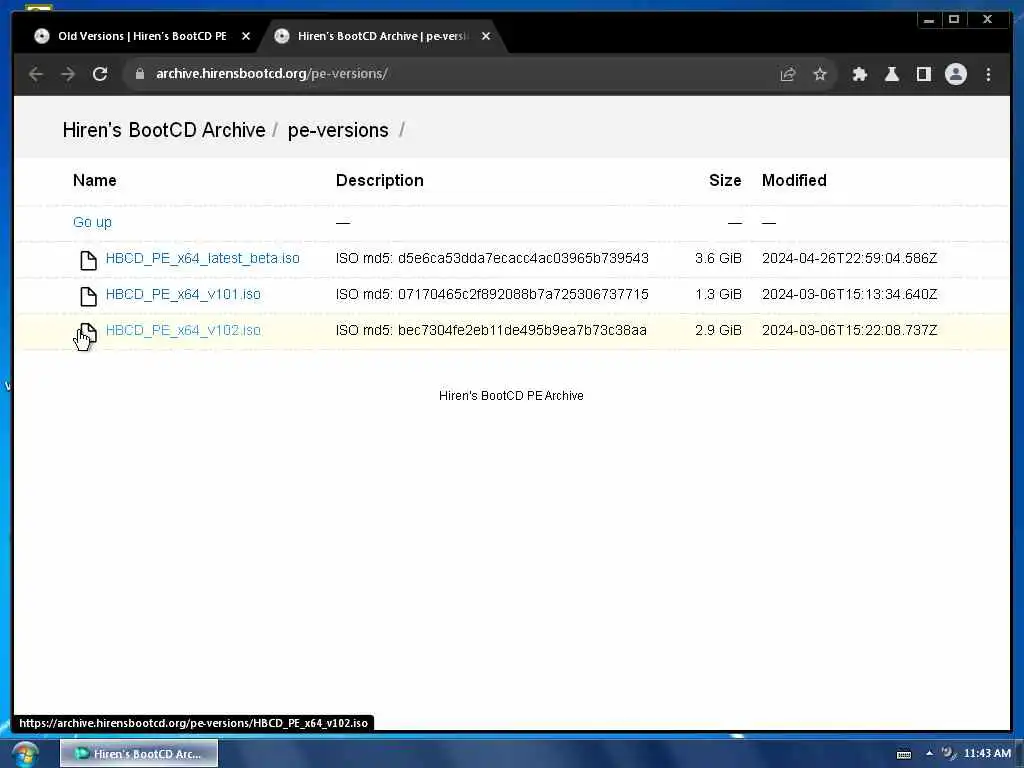Open the Chrome three-dot menu

tap(988, 74)
